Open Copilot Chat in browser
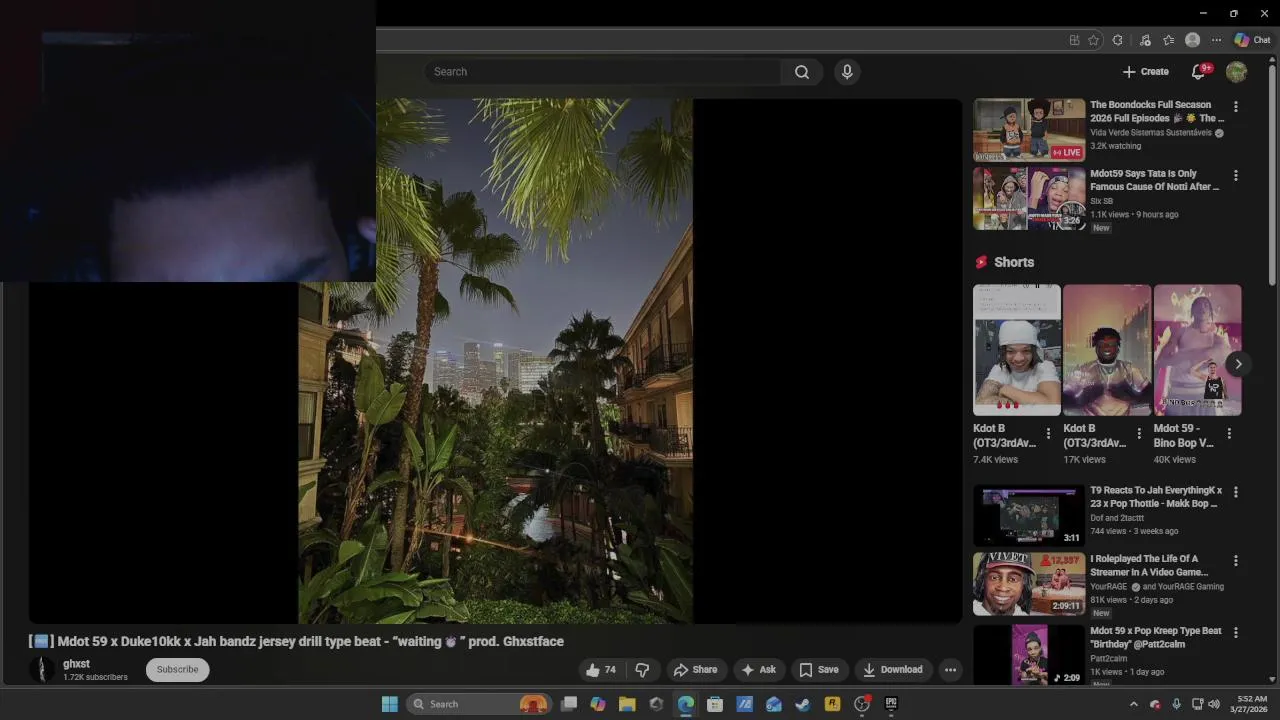 (x=1252, y=40)
